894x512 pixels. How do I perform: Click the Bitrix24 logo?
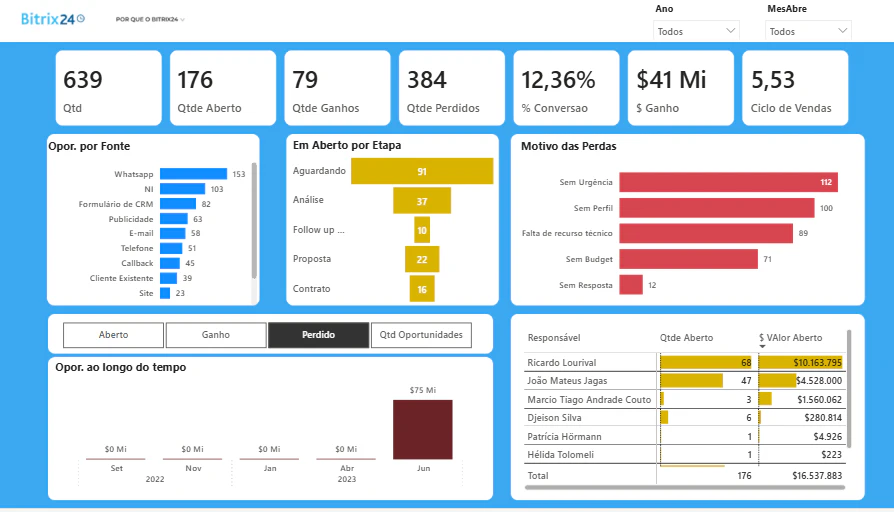click(x=52, y=19)
